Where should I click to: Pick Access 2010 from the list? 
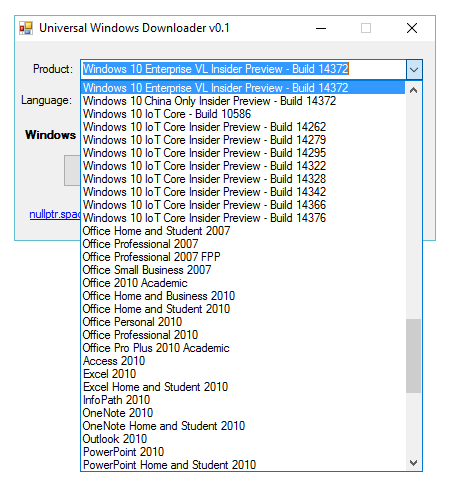[243, 361]
